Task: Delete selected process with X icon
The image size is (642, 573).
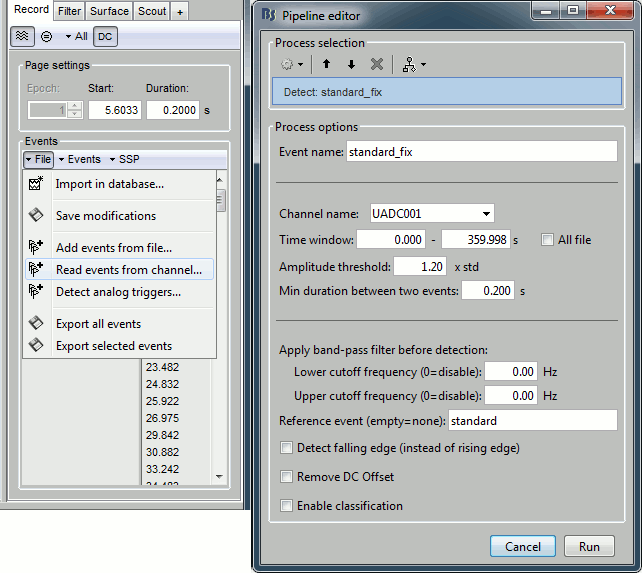Action: [377, 64]
